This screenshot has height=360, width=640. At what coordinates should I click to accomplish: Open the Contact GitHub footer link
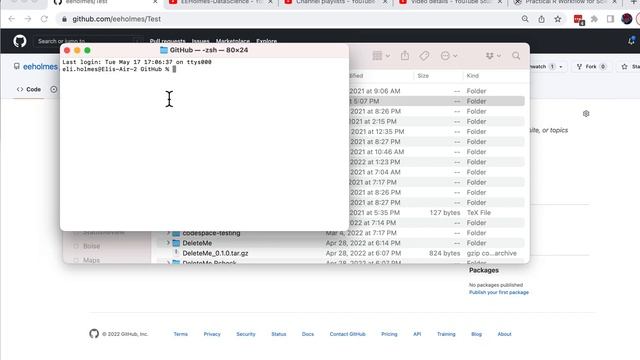point(347,334)
